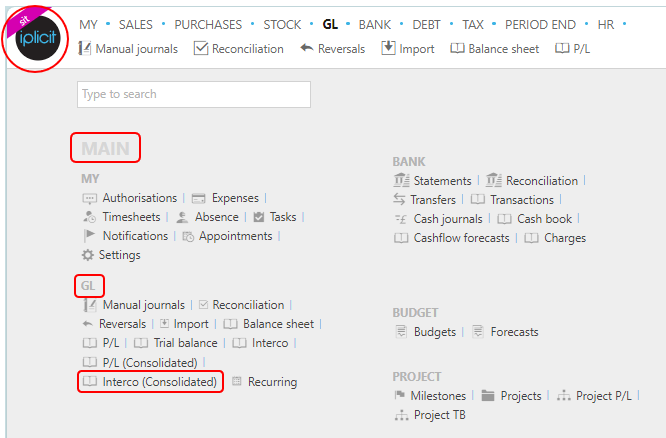The image size is (666, 438).
Task: Open the PERIOD END menu
Action: [540, 25]
